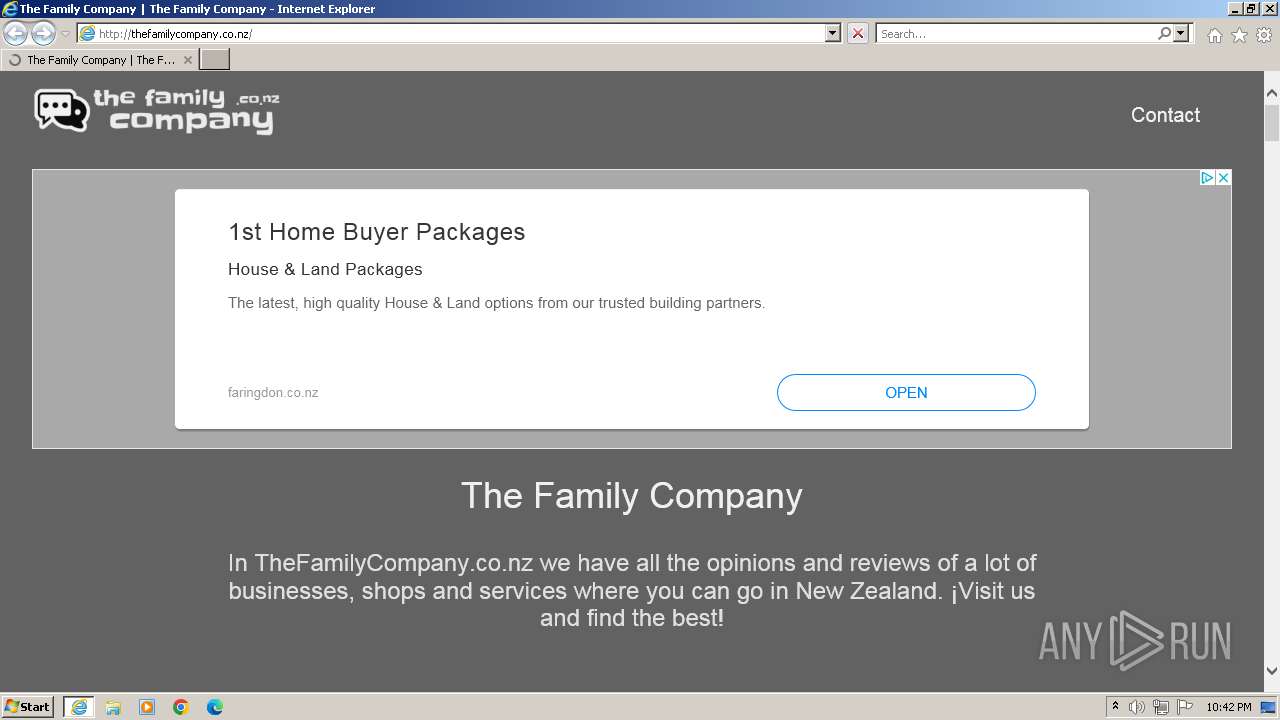Click Internet Explorer taskbar icon
Screen dimensions: 1280x720
pyautogui.click(x=79, y=707)
